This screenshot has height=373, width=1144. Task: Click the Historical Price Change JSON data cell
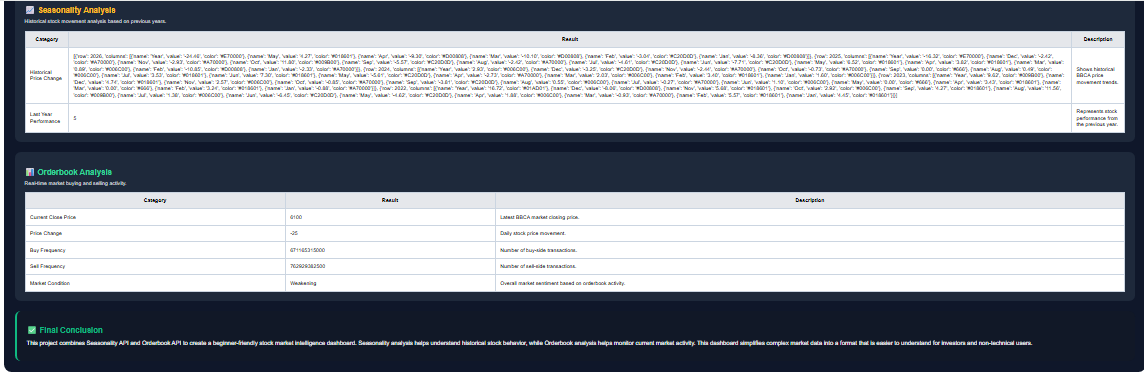click(x=570, y=76)
